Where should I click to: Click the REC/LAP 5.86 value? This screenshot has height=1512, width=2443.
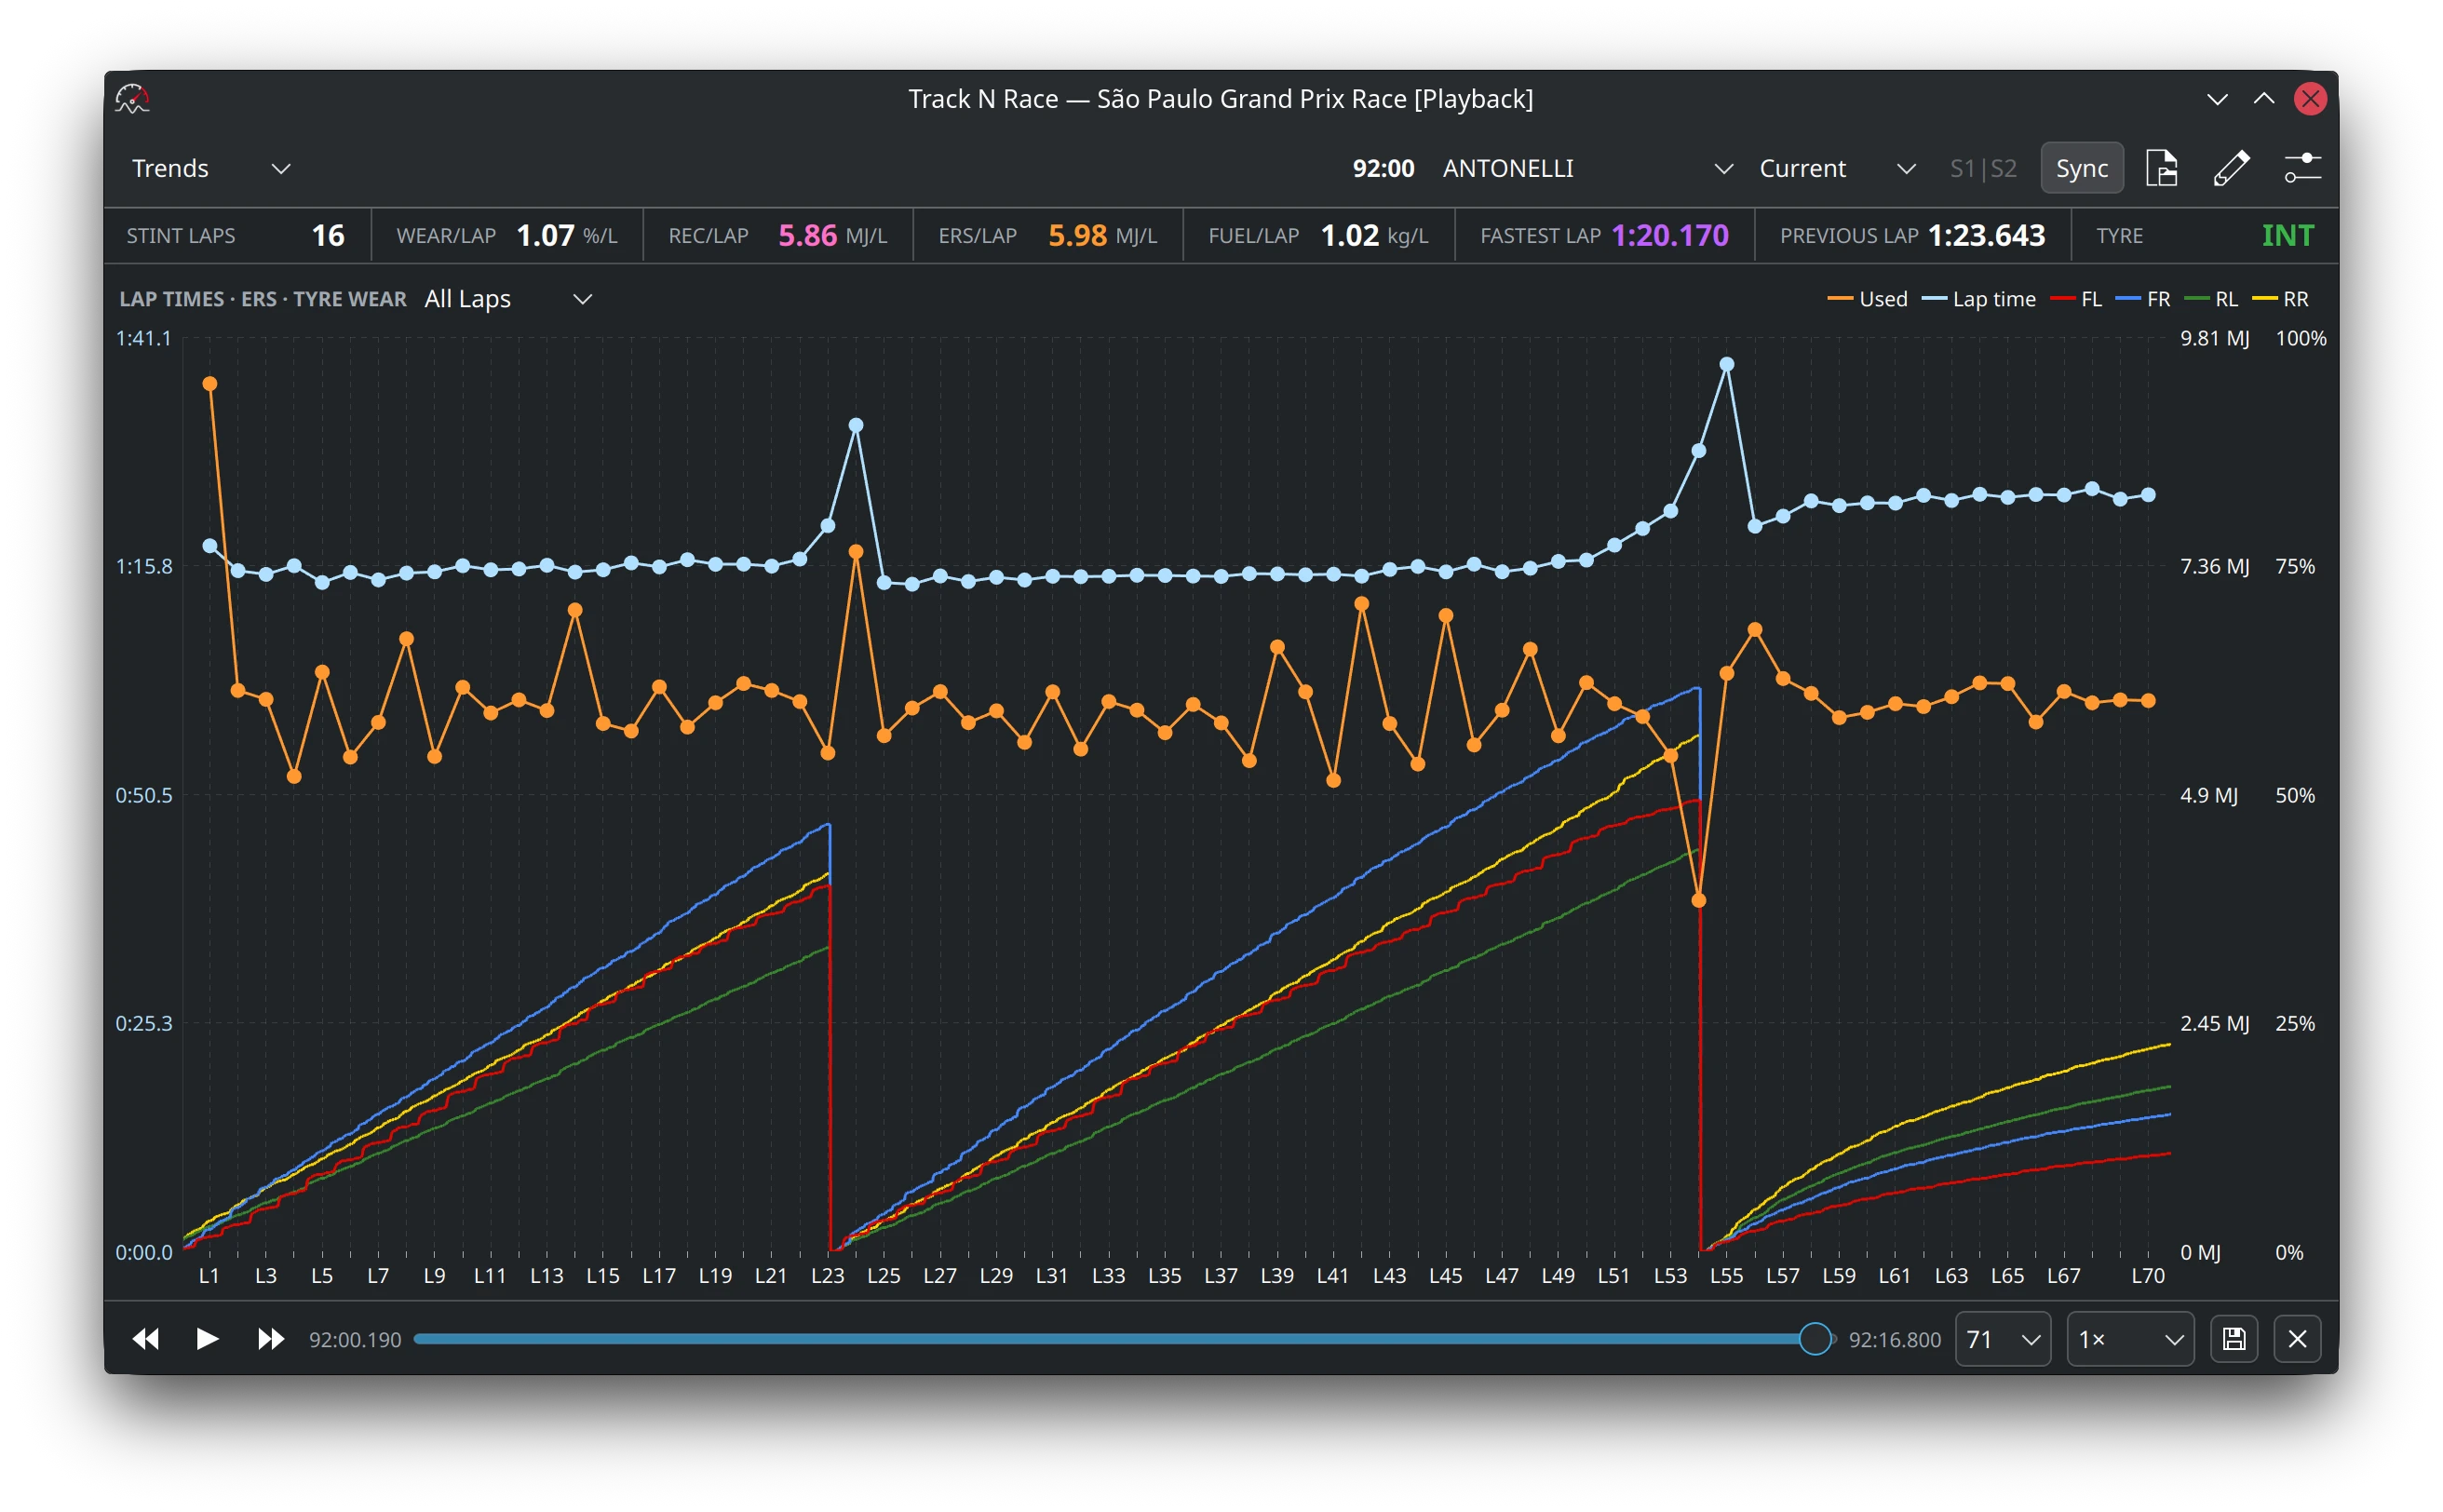tap(807, 235)
